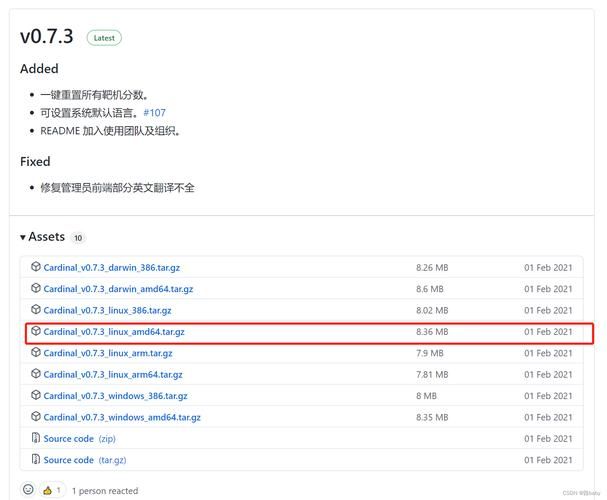Image resolution: width=607 pixels, height=500 pixels.
Task: Click the v0.7.3 release title
Action: [46, 36]
